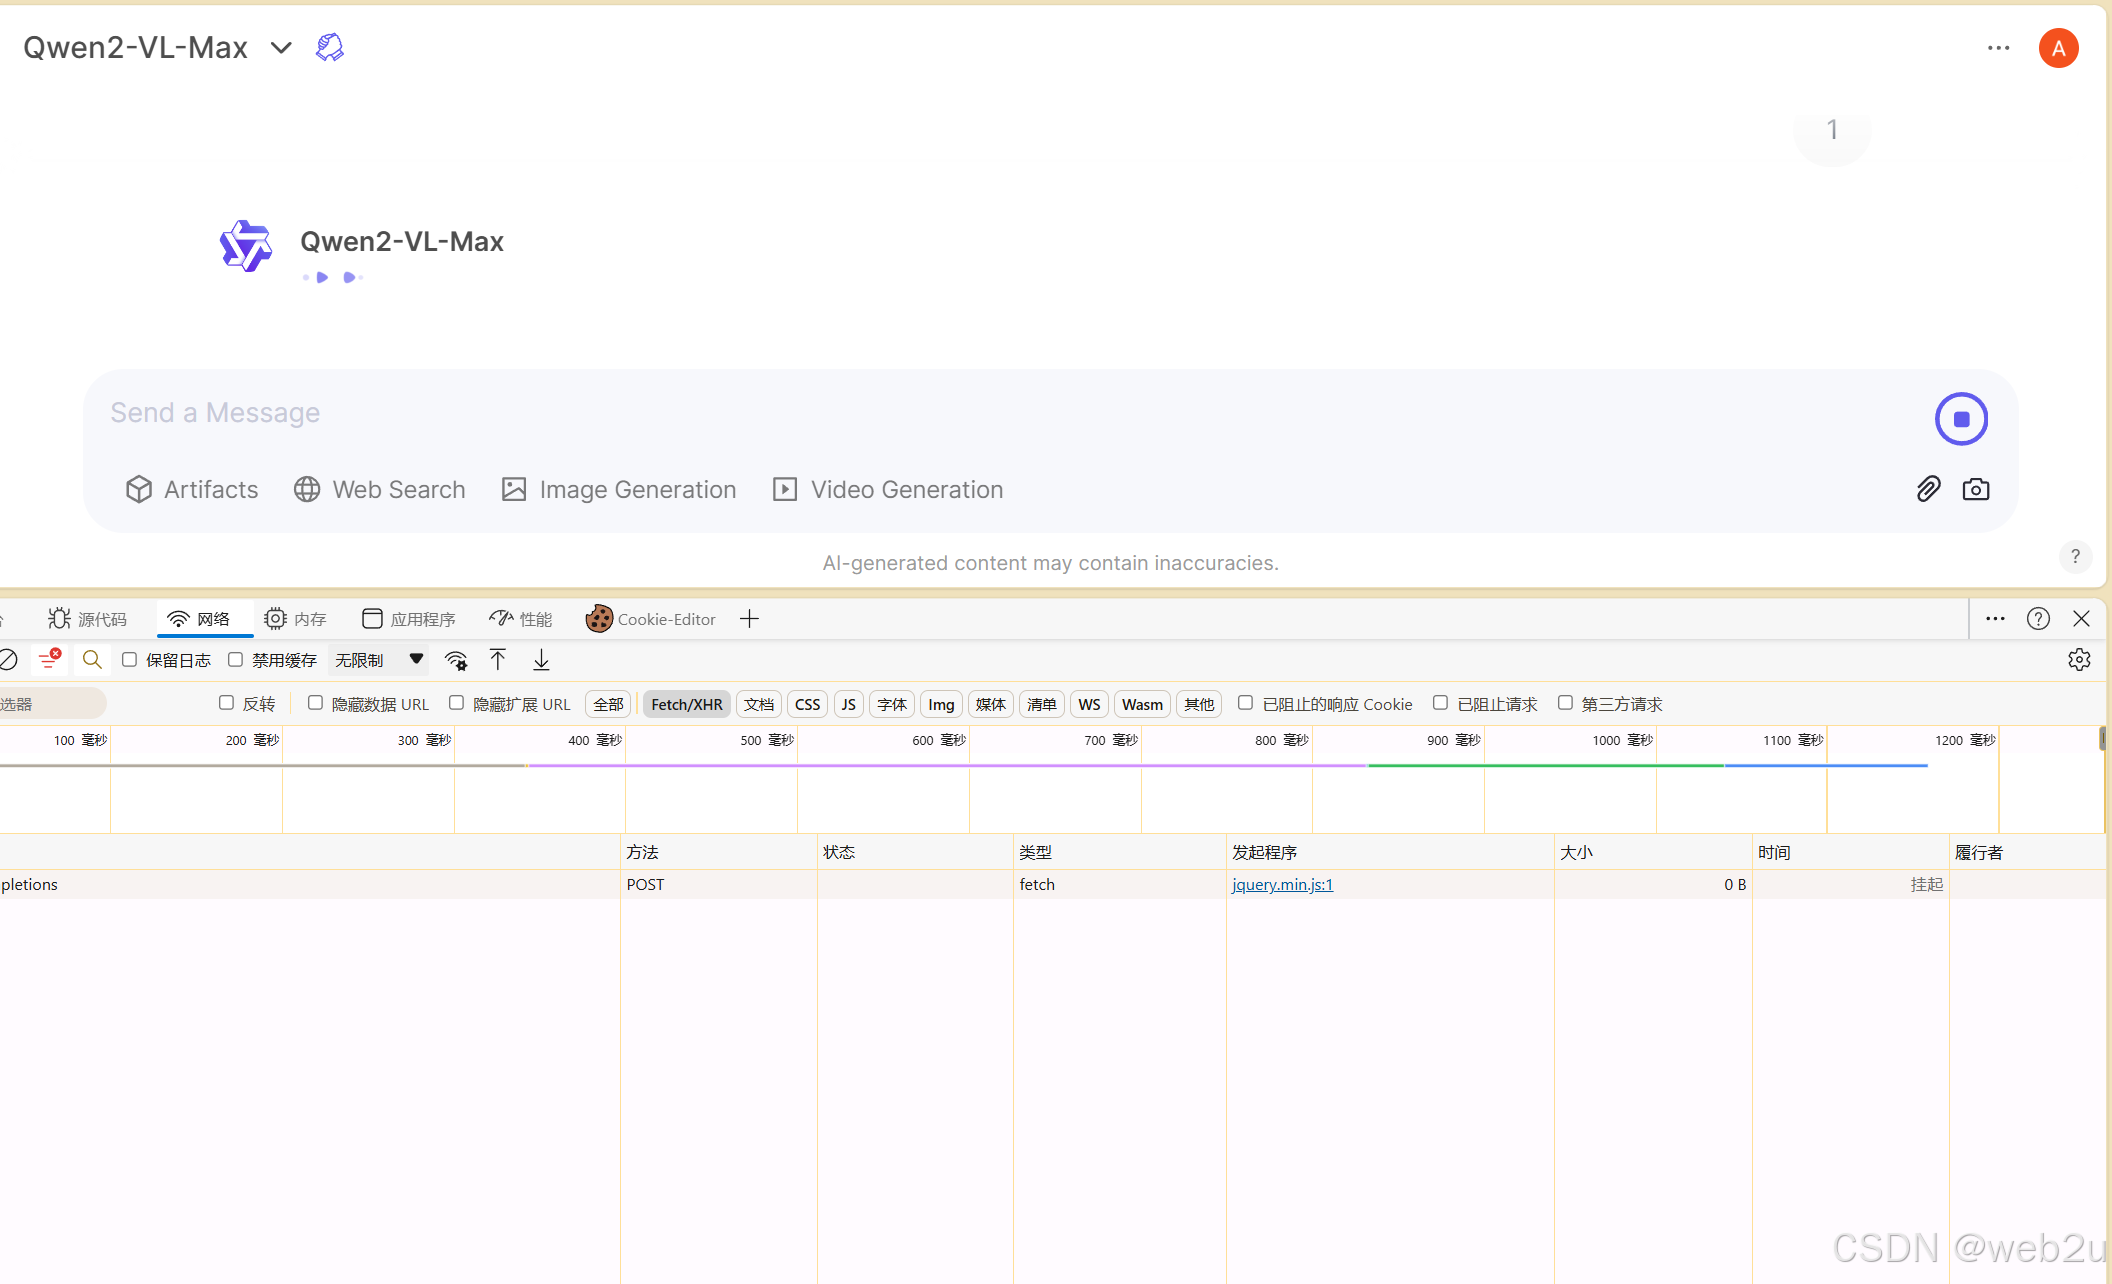This screenshot has height=1284, width=2112.
Task: Close the devtools panel
Action: click(x=2081, y=619)
